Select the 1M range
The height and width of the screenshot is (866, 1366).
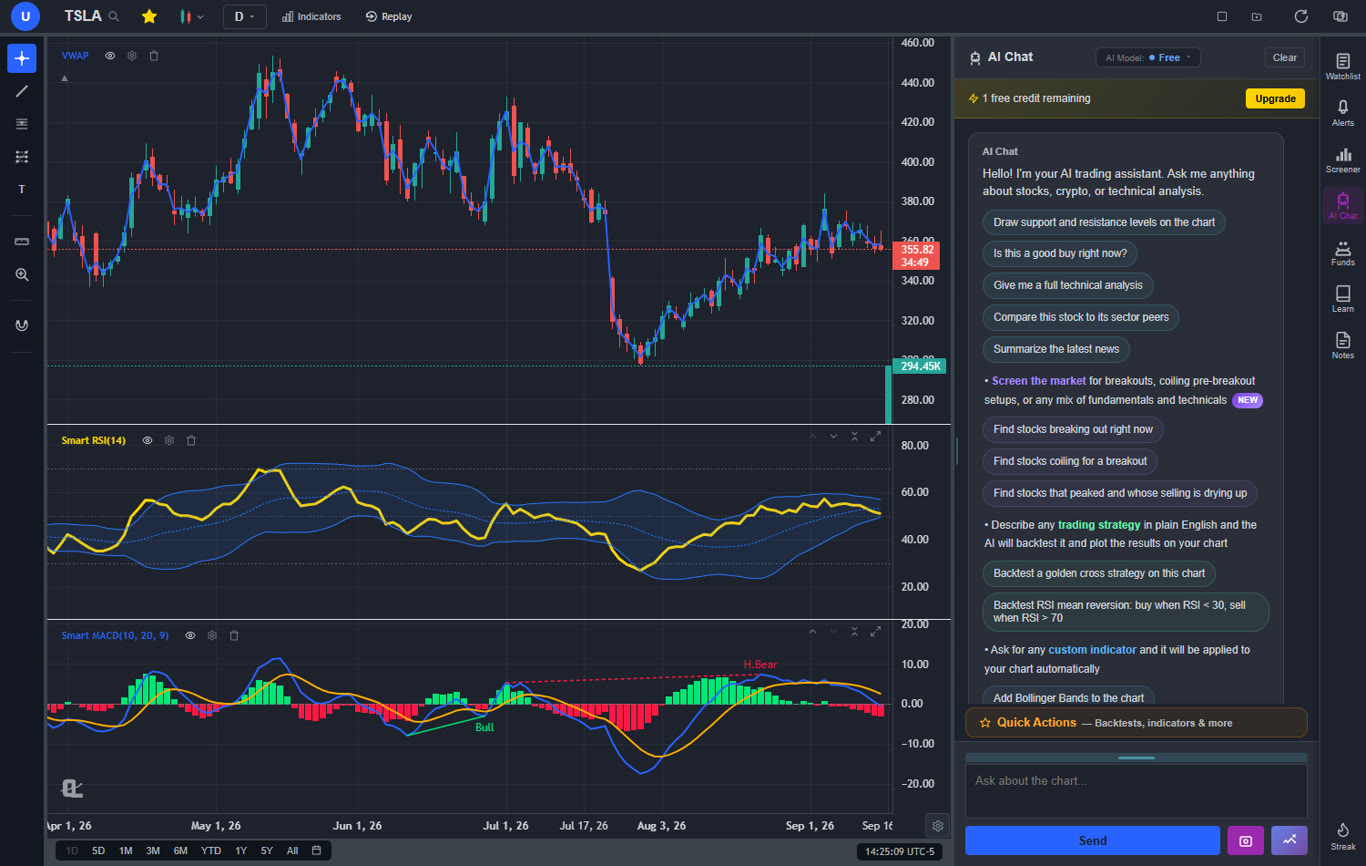click(125, 851)
